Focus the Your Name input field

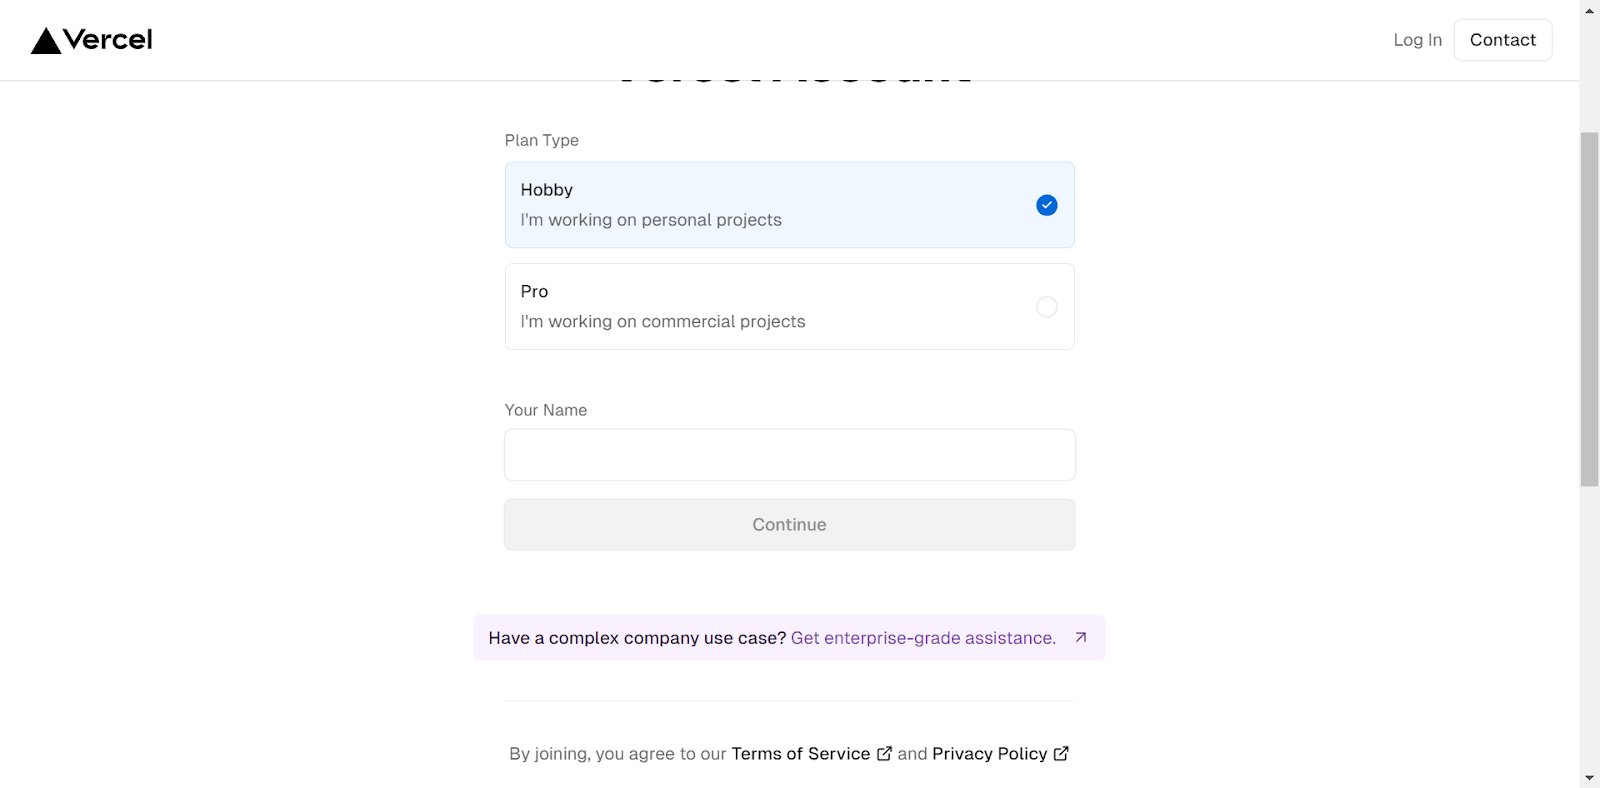(x=789, y=455)
